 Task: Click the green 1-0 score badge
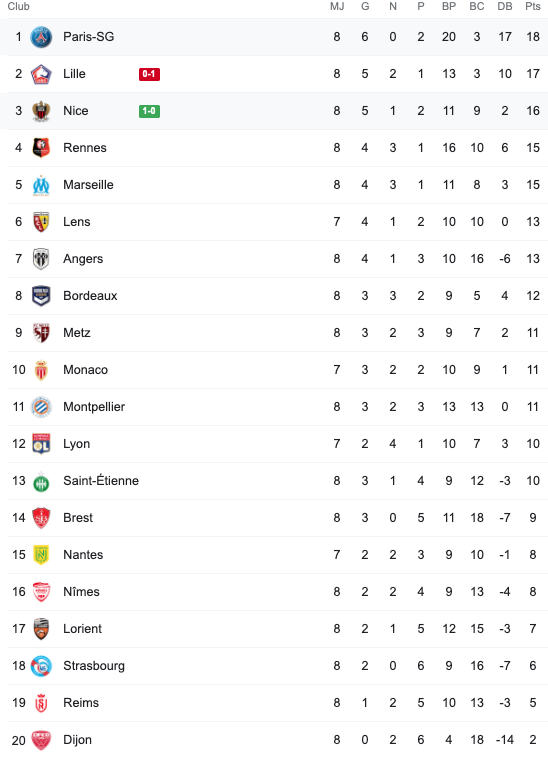click(149, 111)
